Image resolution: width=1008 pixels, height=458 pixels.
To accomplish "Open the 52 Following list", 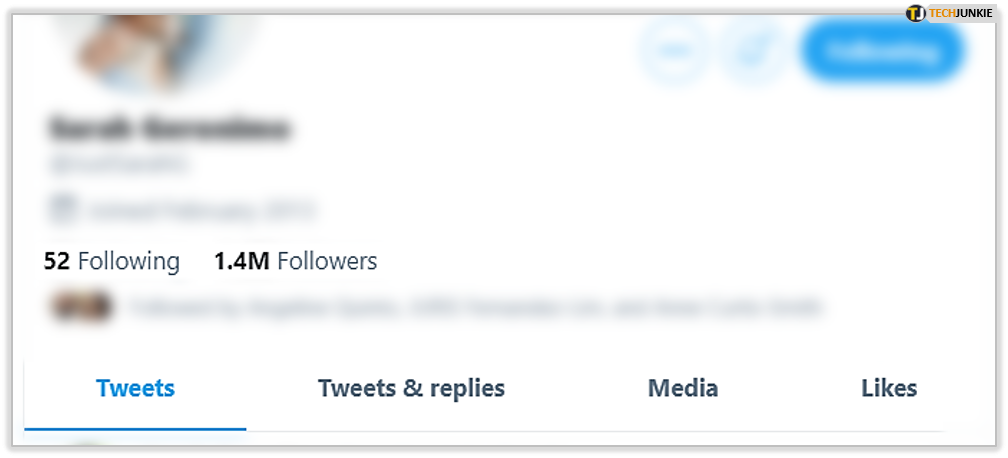I will [x=112, y=261].
